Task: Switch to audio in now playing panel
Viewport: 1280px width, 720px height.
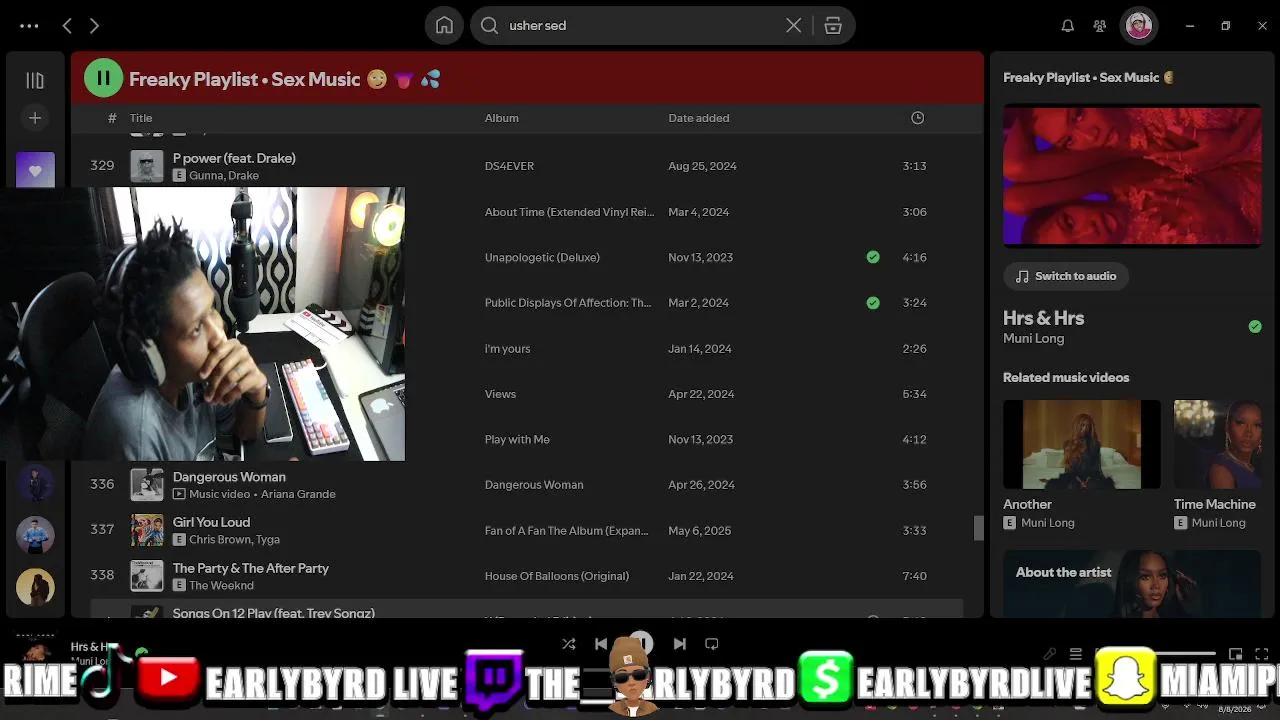Action: [1066, 276]
